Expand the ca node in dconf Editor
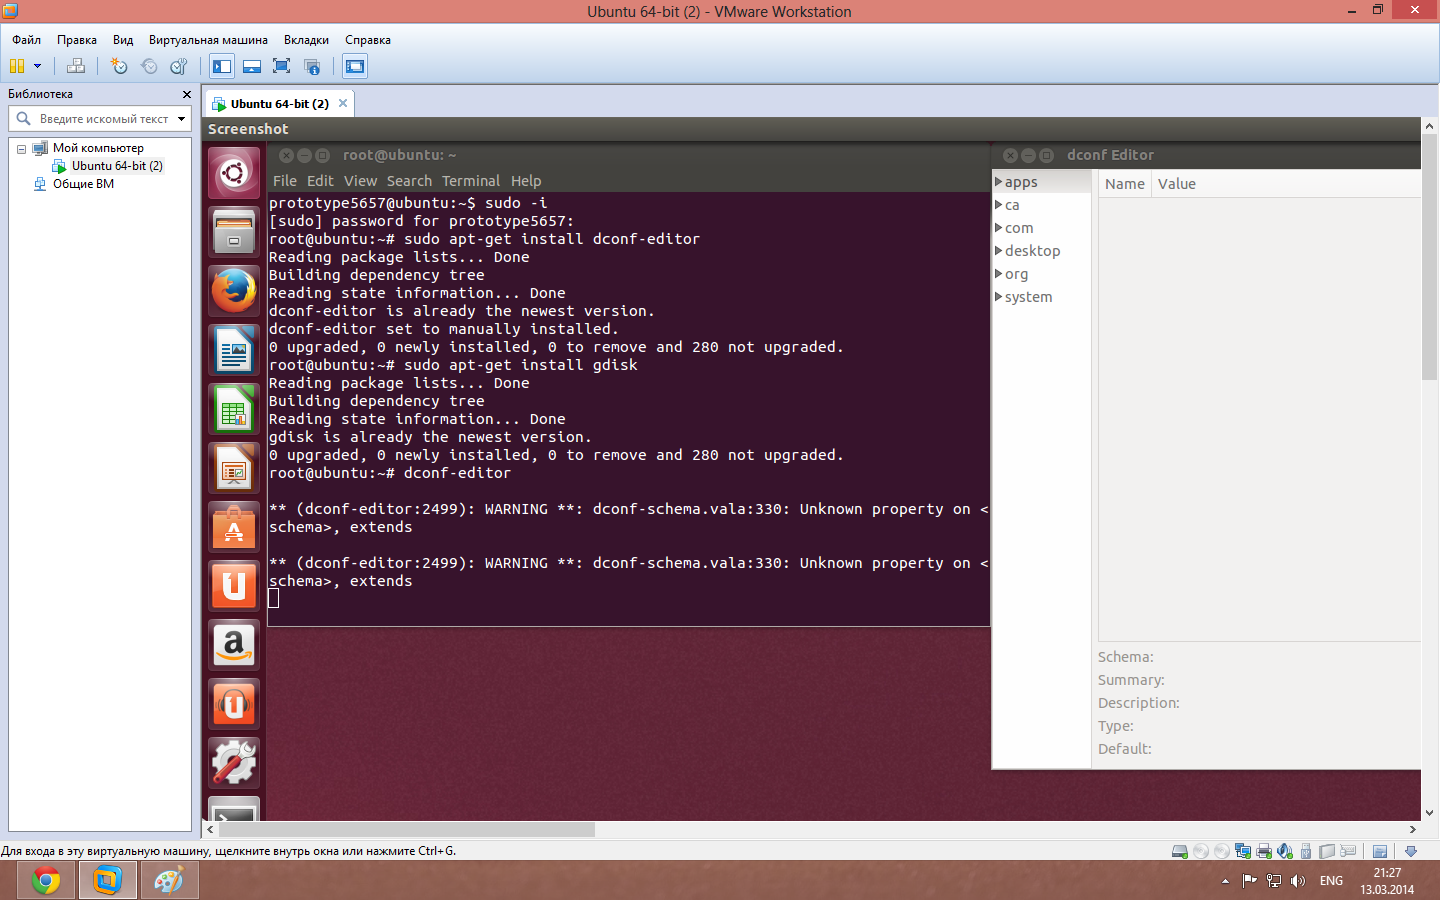Viewport: 1440px width, 900px height. pos(998,204)
